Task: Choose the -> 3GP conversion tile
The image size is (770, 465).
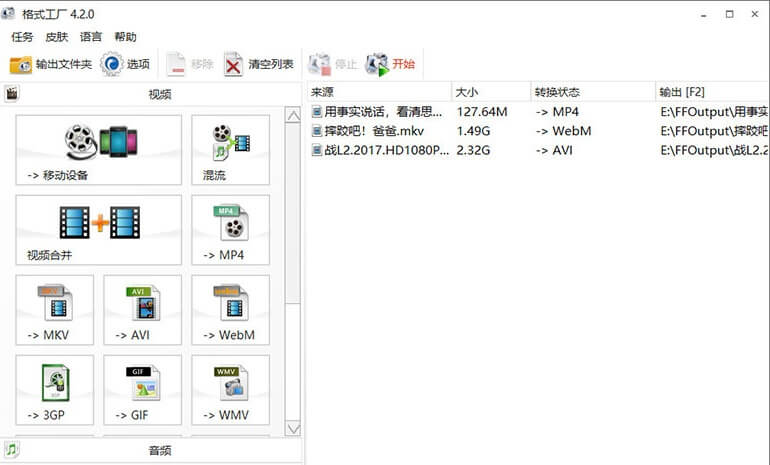Action: point(55,390)
